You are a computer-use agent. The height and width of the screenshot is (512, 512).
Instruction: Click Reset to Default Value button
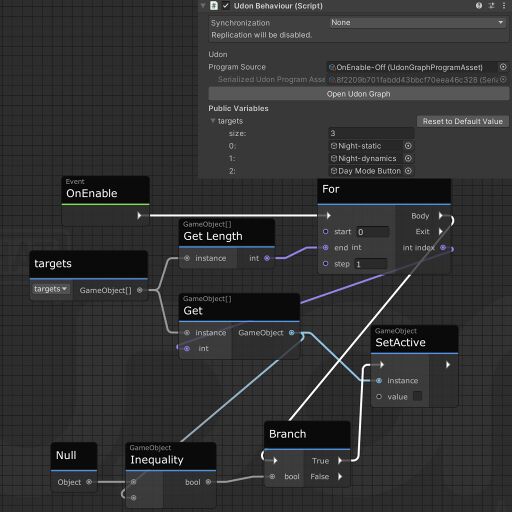463,121
